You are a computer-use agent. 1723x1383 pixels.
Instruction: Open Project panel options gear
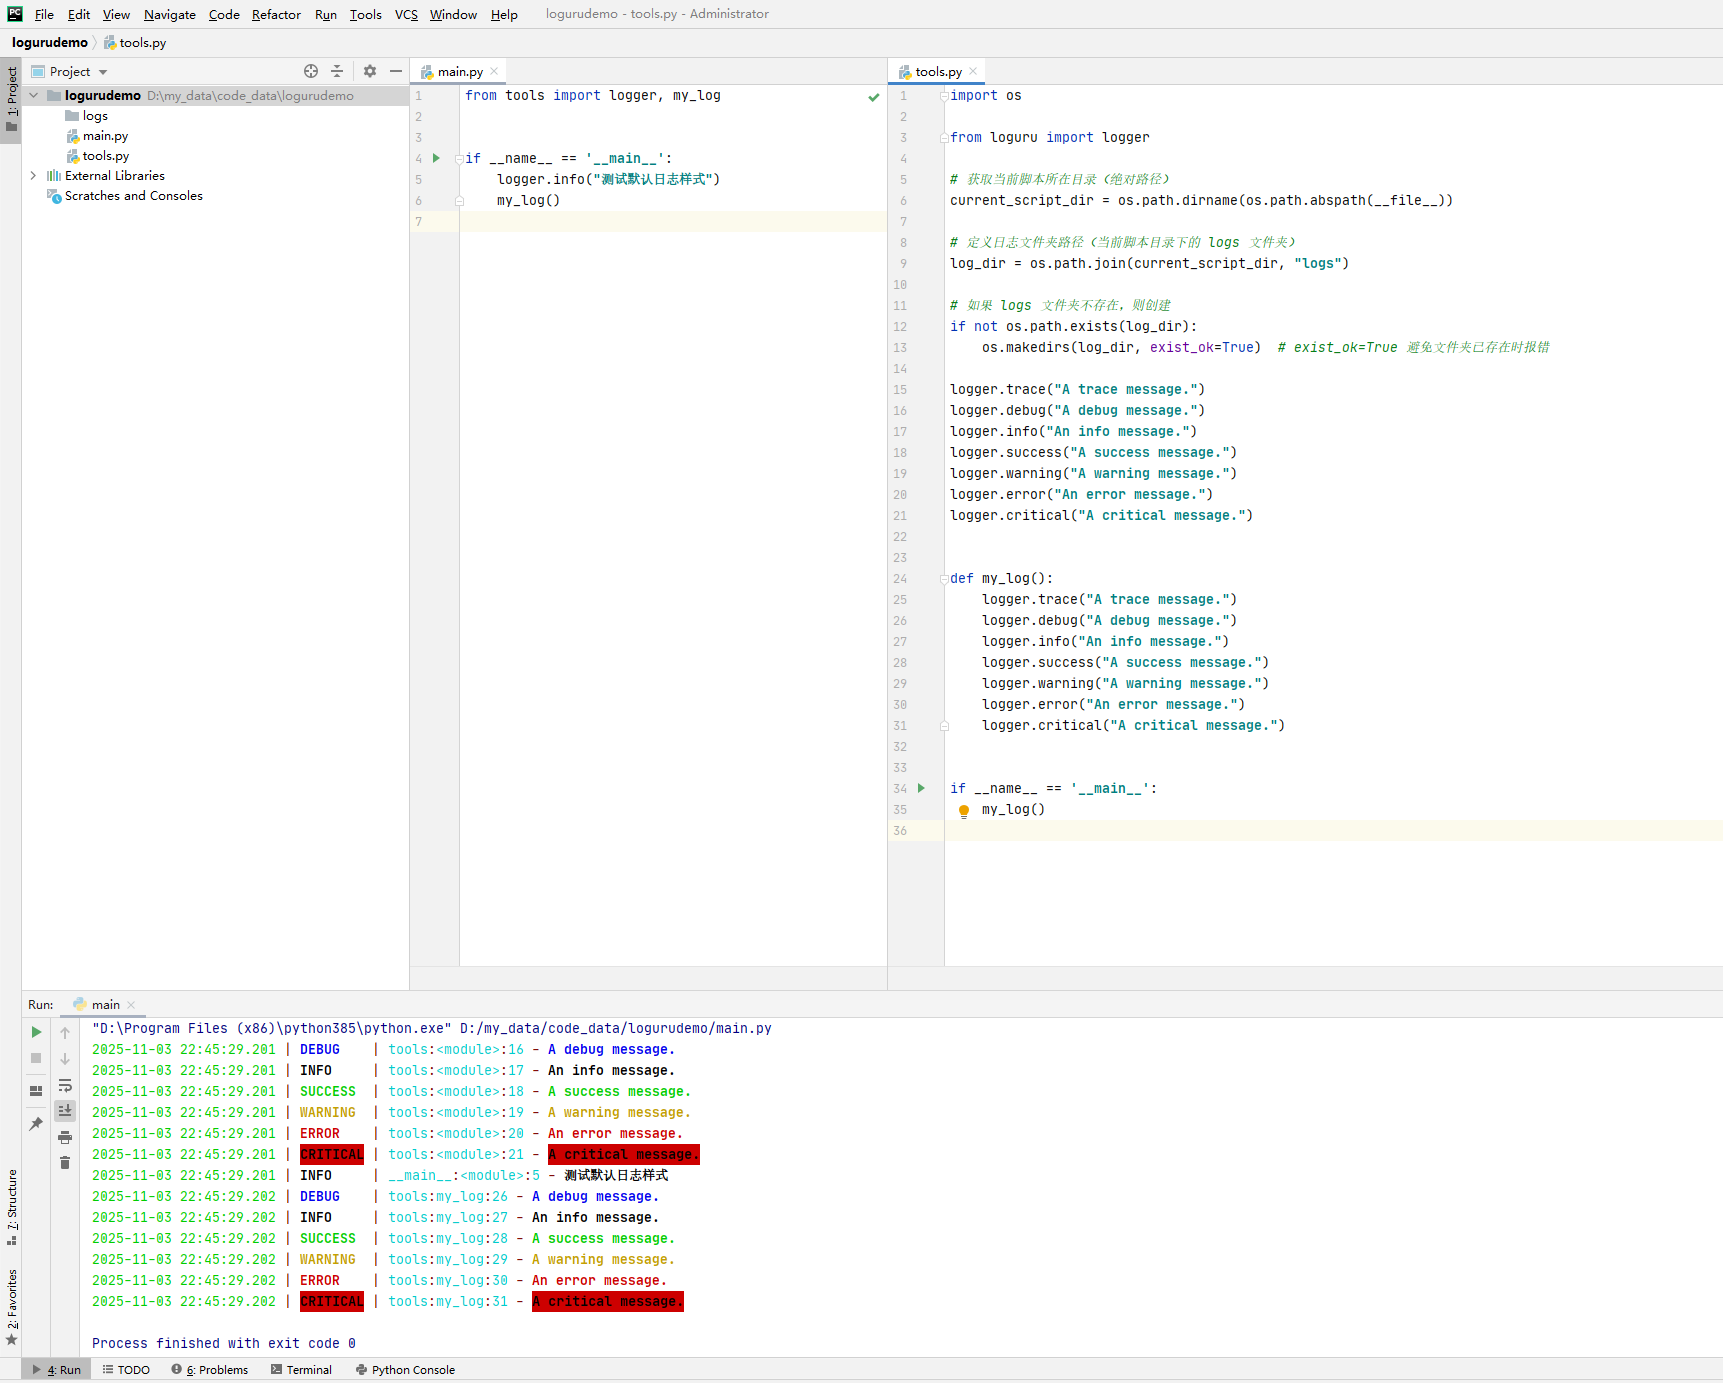(369, 71)
